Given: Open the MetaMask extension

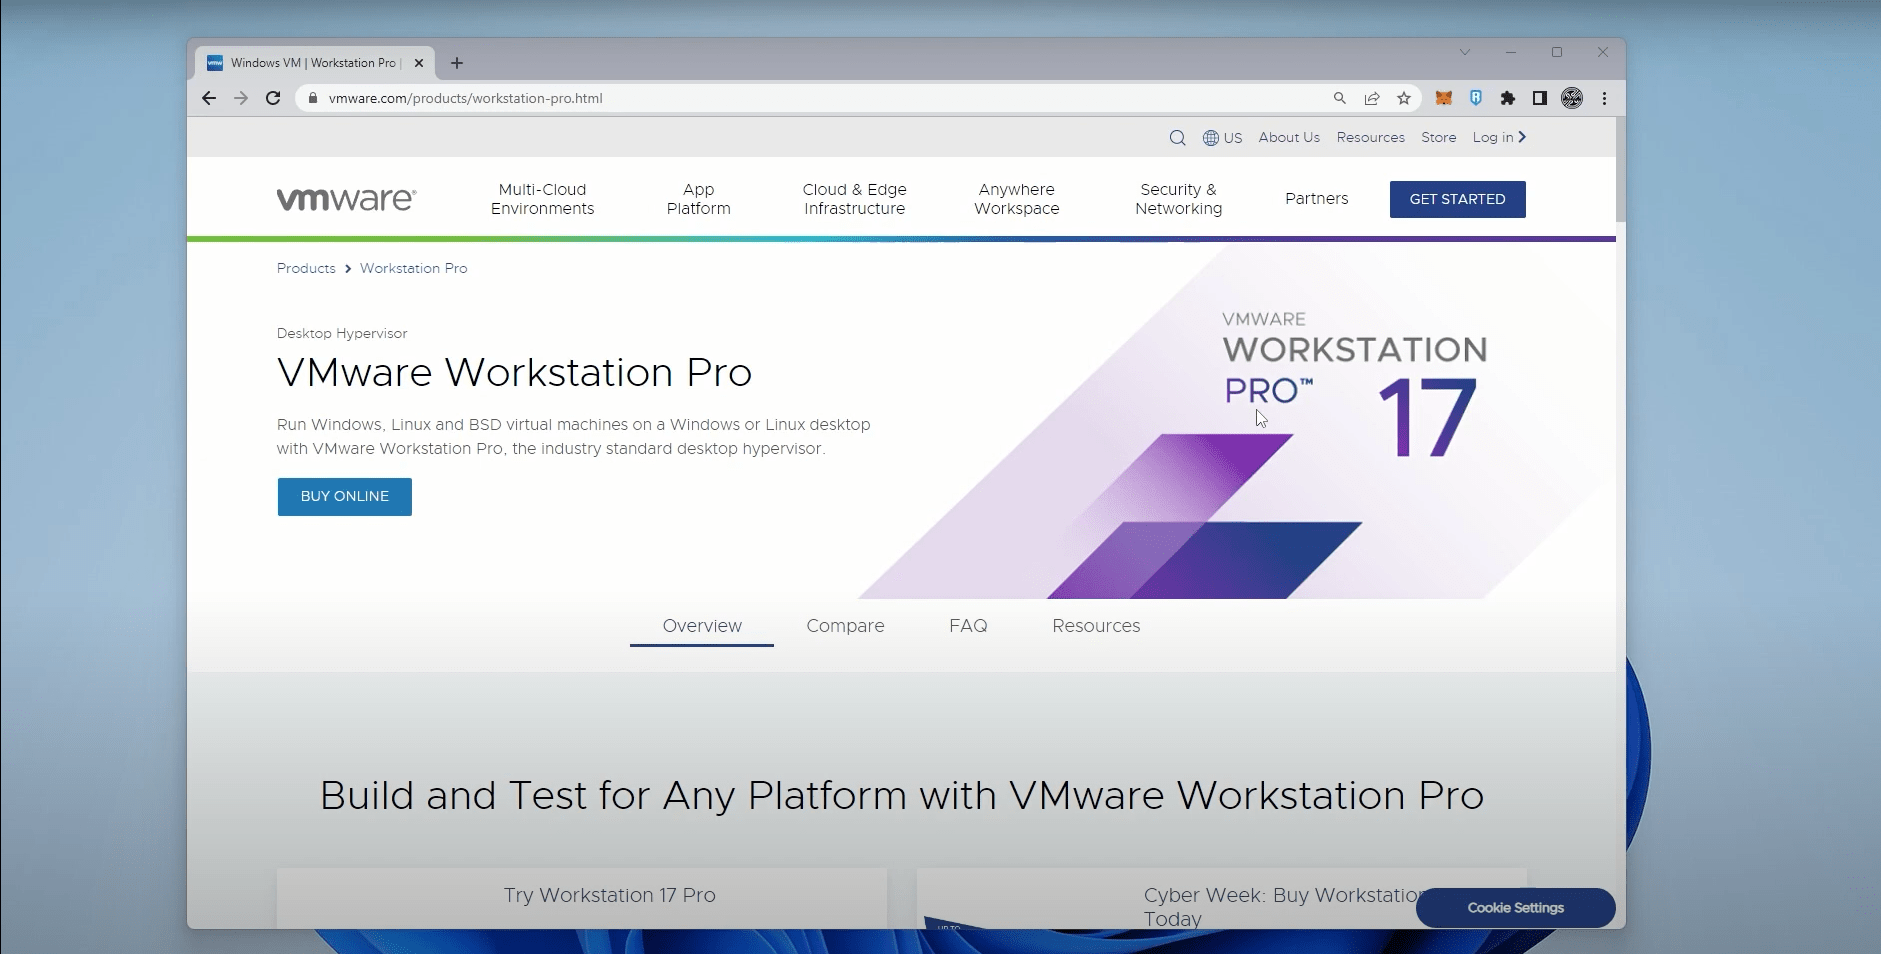Looking at the screenshot, I should point(1443,98).
